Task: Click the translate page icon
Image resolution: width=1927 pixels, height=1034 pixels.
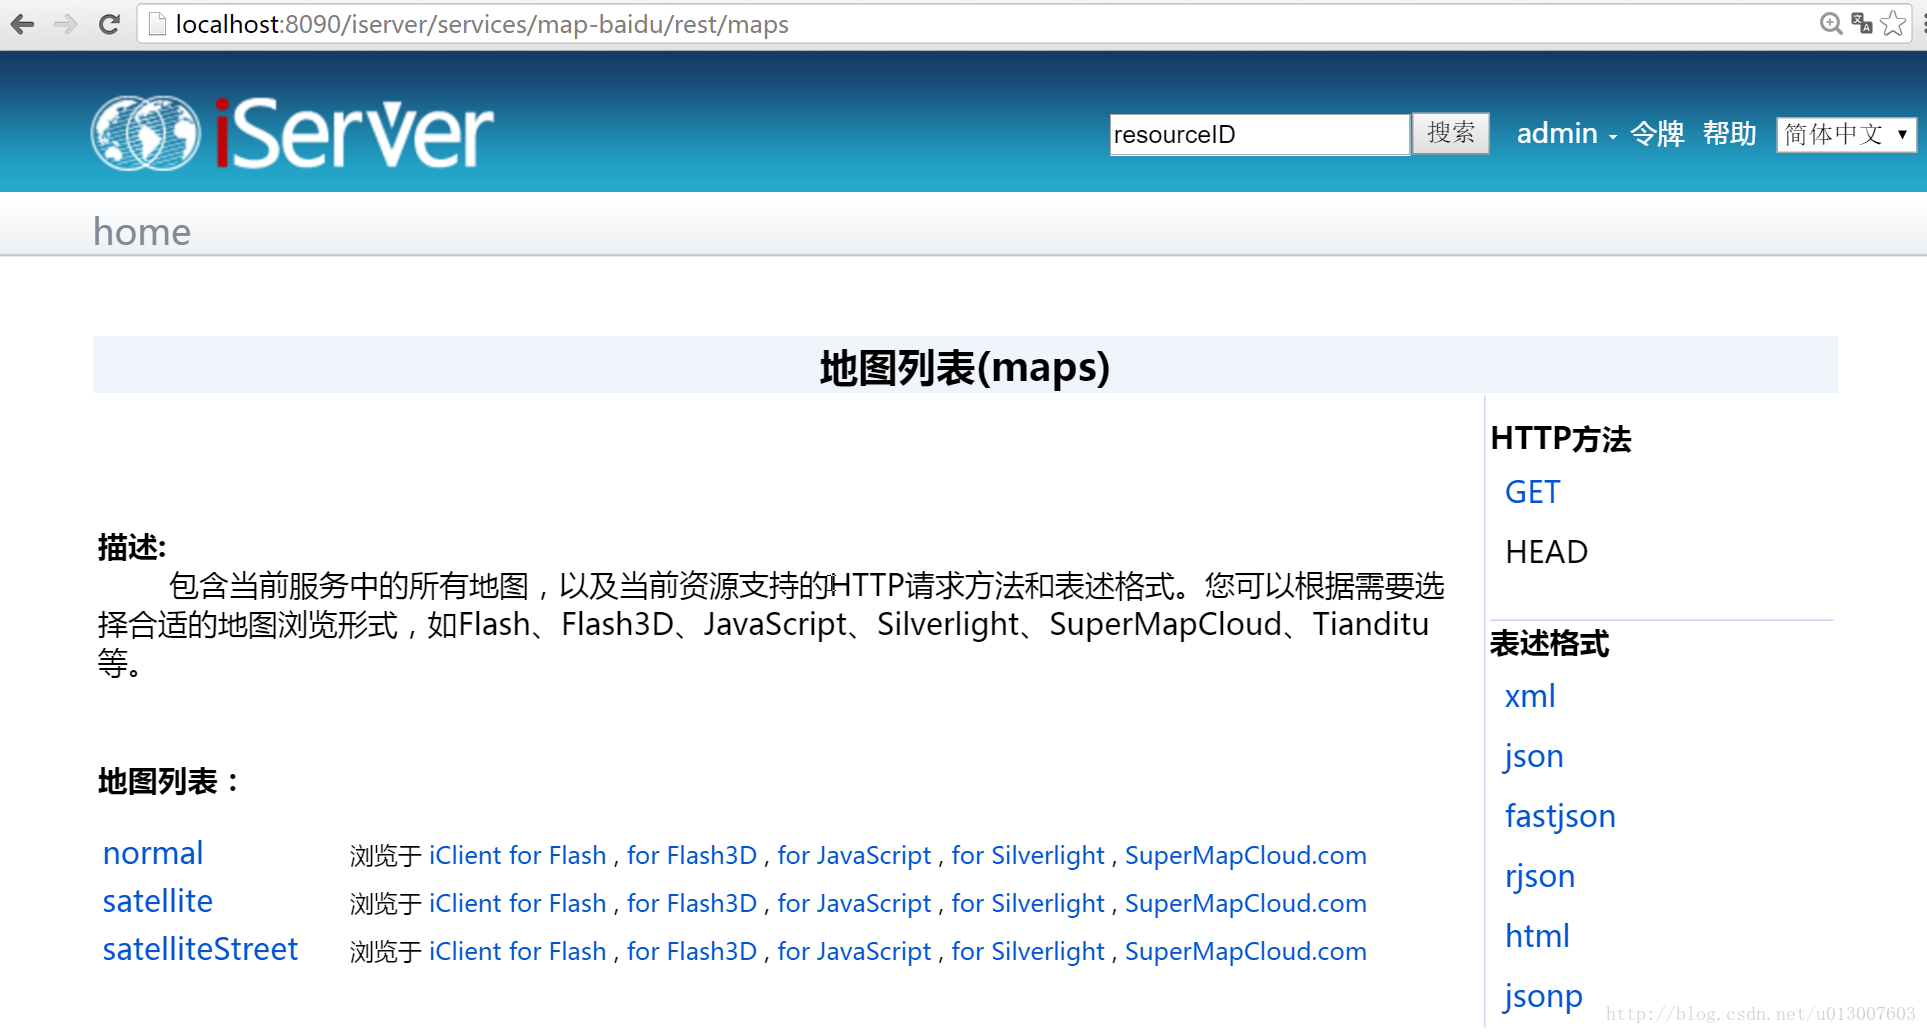Action: [x=1861, y=24]
